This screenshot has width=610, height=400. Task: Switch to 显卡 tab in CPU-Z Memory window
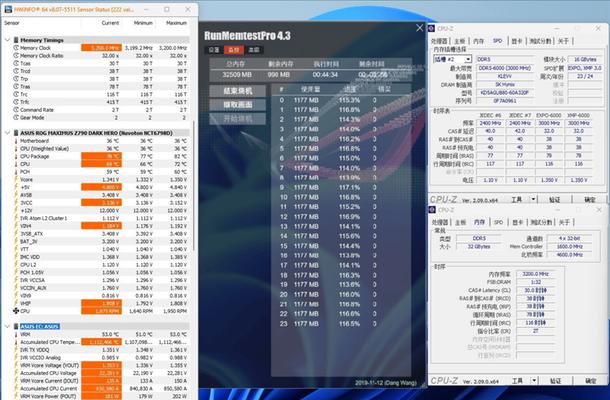pos(518,222)
